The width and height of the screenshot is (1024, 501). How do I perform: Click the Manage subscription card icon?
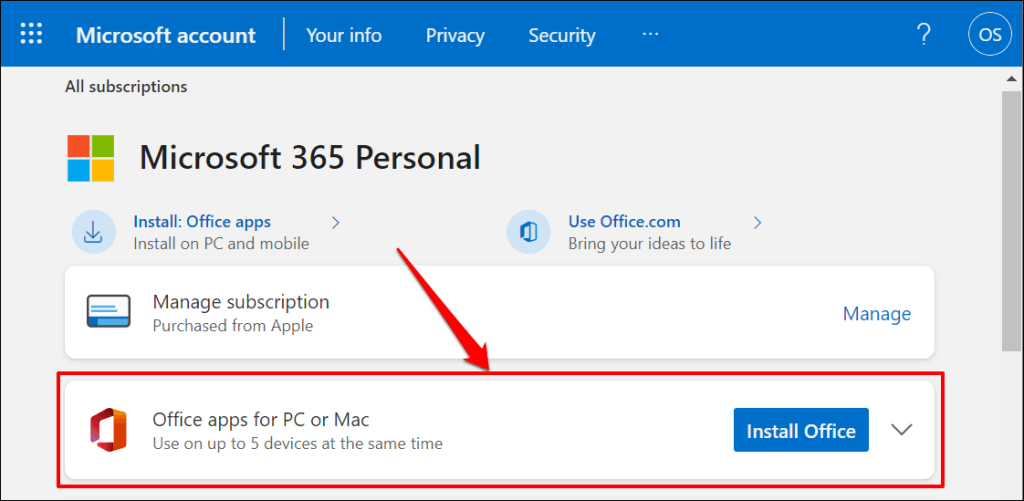tap(108, 313)
